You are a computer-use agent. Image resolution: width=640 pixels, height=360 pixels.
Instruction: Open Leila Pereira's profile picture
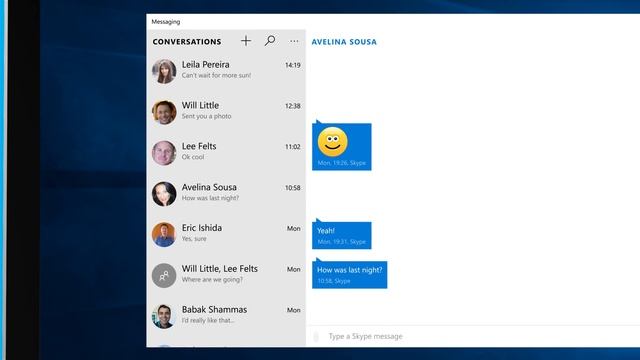[164, 71]
